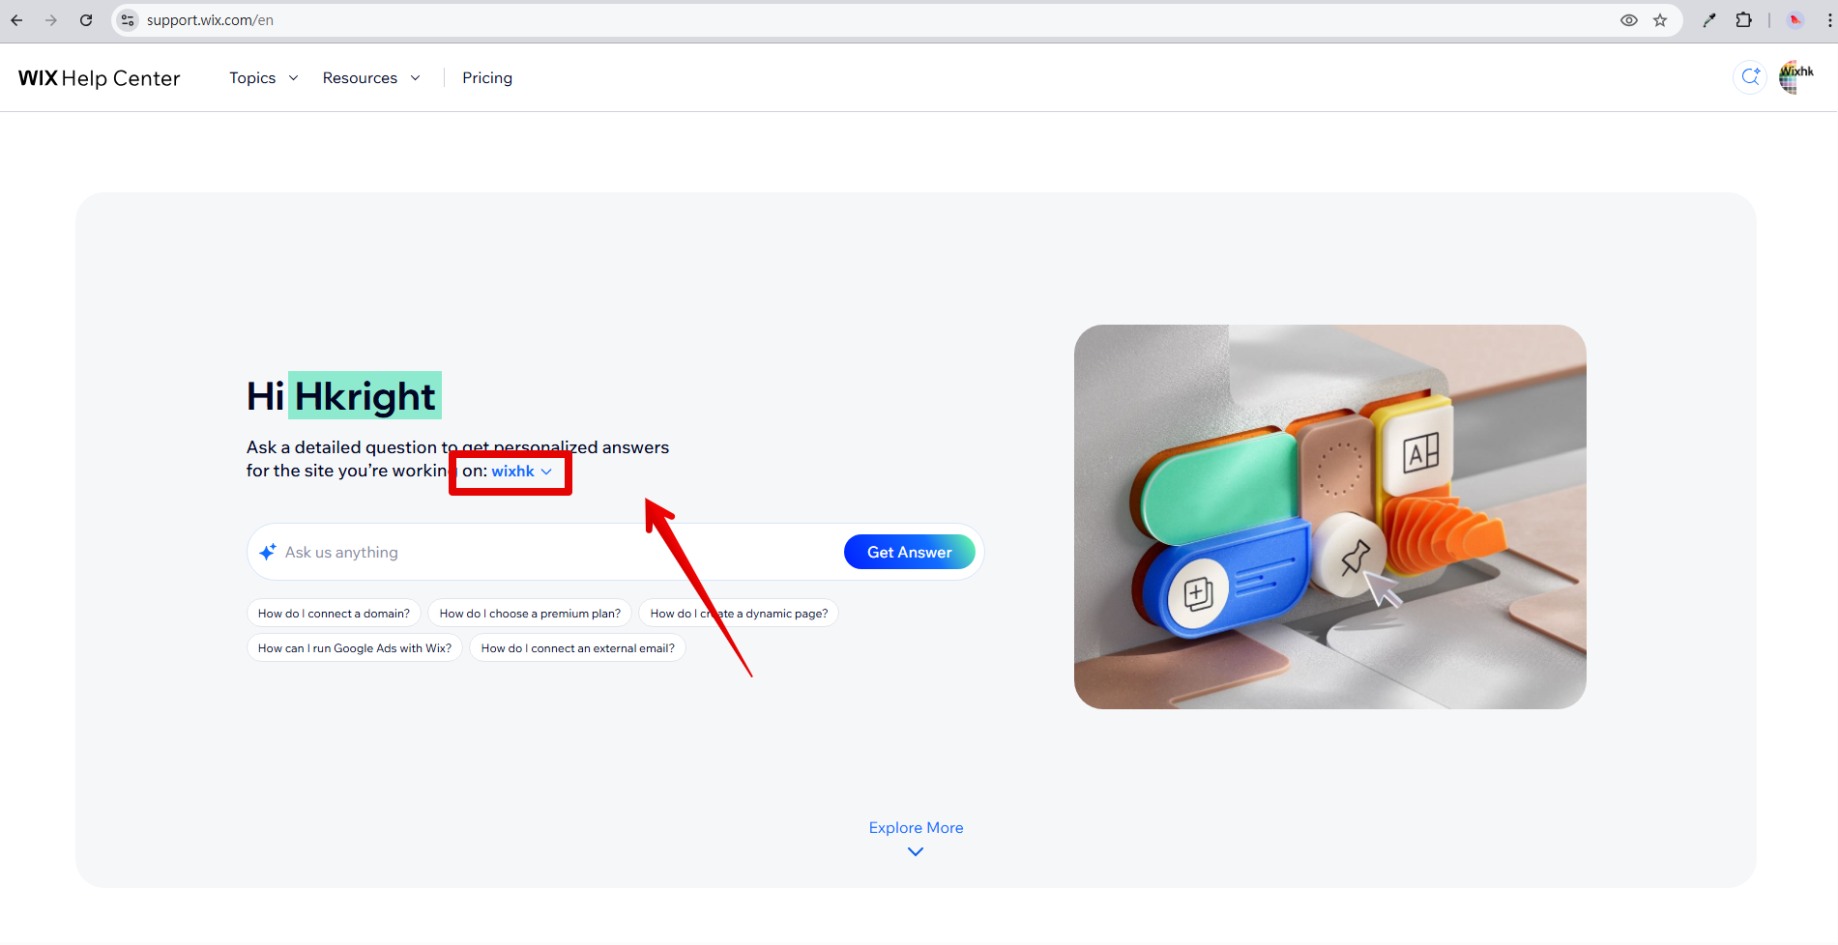Screen dimensions: 1838x945
Task: Expand the Resources menu
Action: 370,78
